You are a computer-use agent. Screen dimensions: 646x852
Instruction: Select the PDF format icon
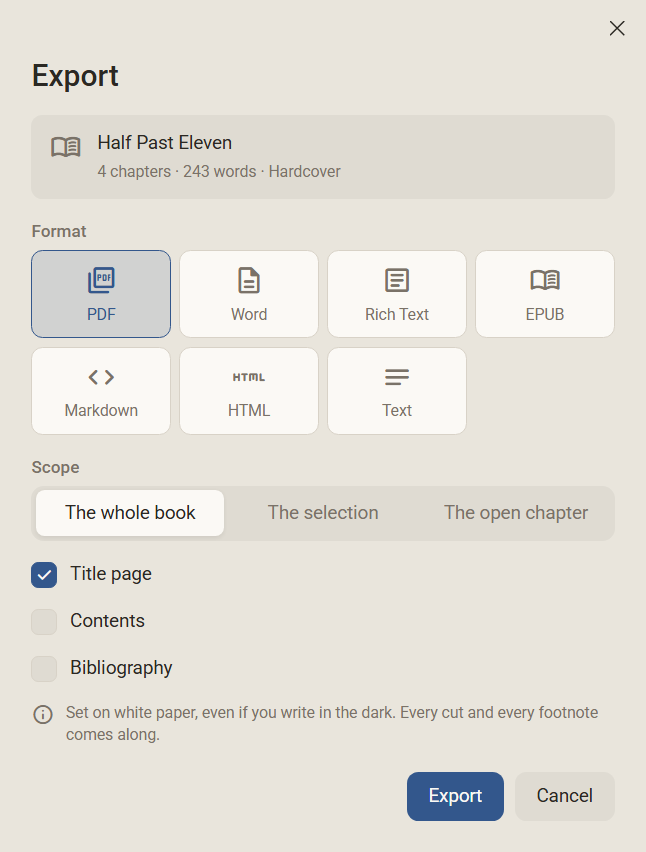point(101,280)
